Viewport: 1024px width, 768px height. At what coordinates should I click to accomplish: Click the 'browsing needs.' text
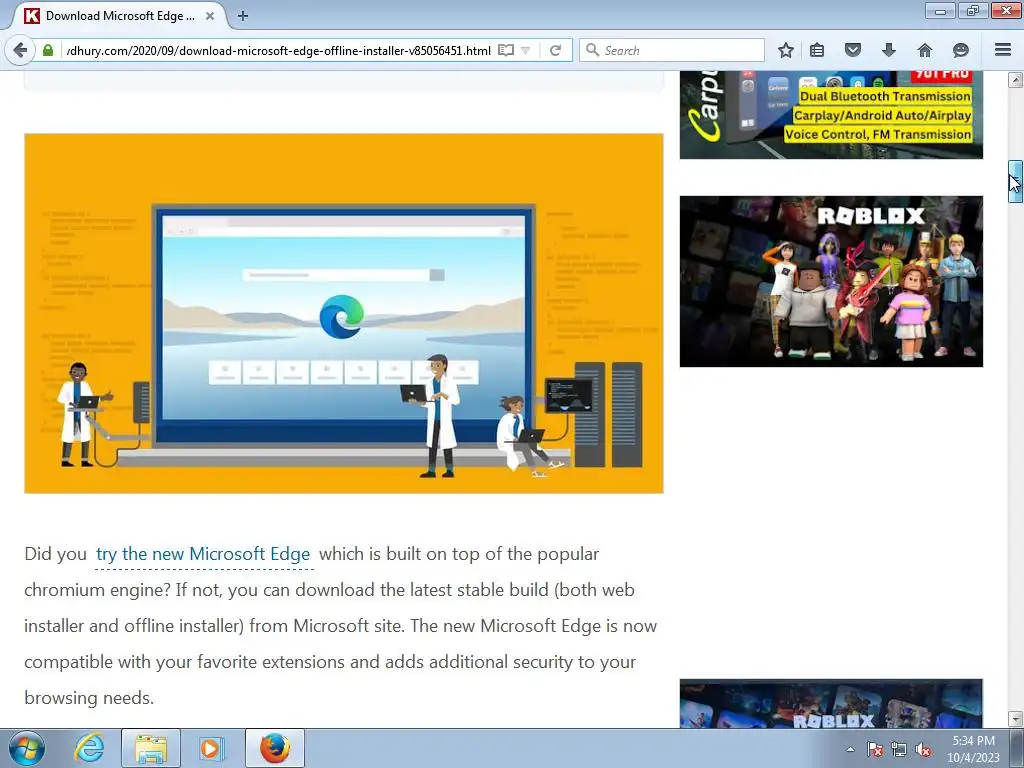89,697
